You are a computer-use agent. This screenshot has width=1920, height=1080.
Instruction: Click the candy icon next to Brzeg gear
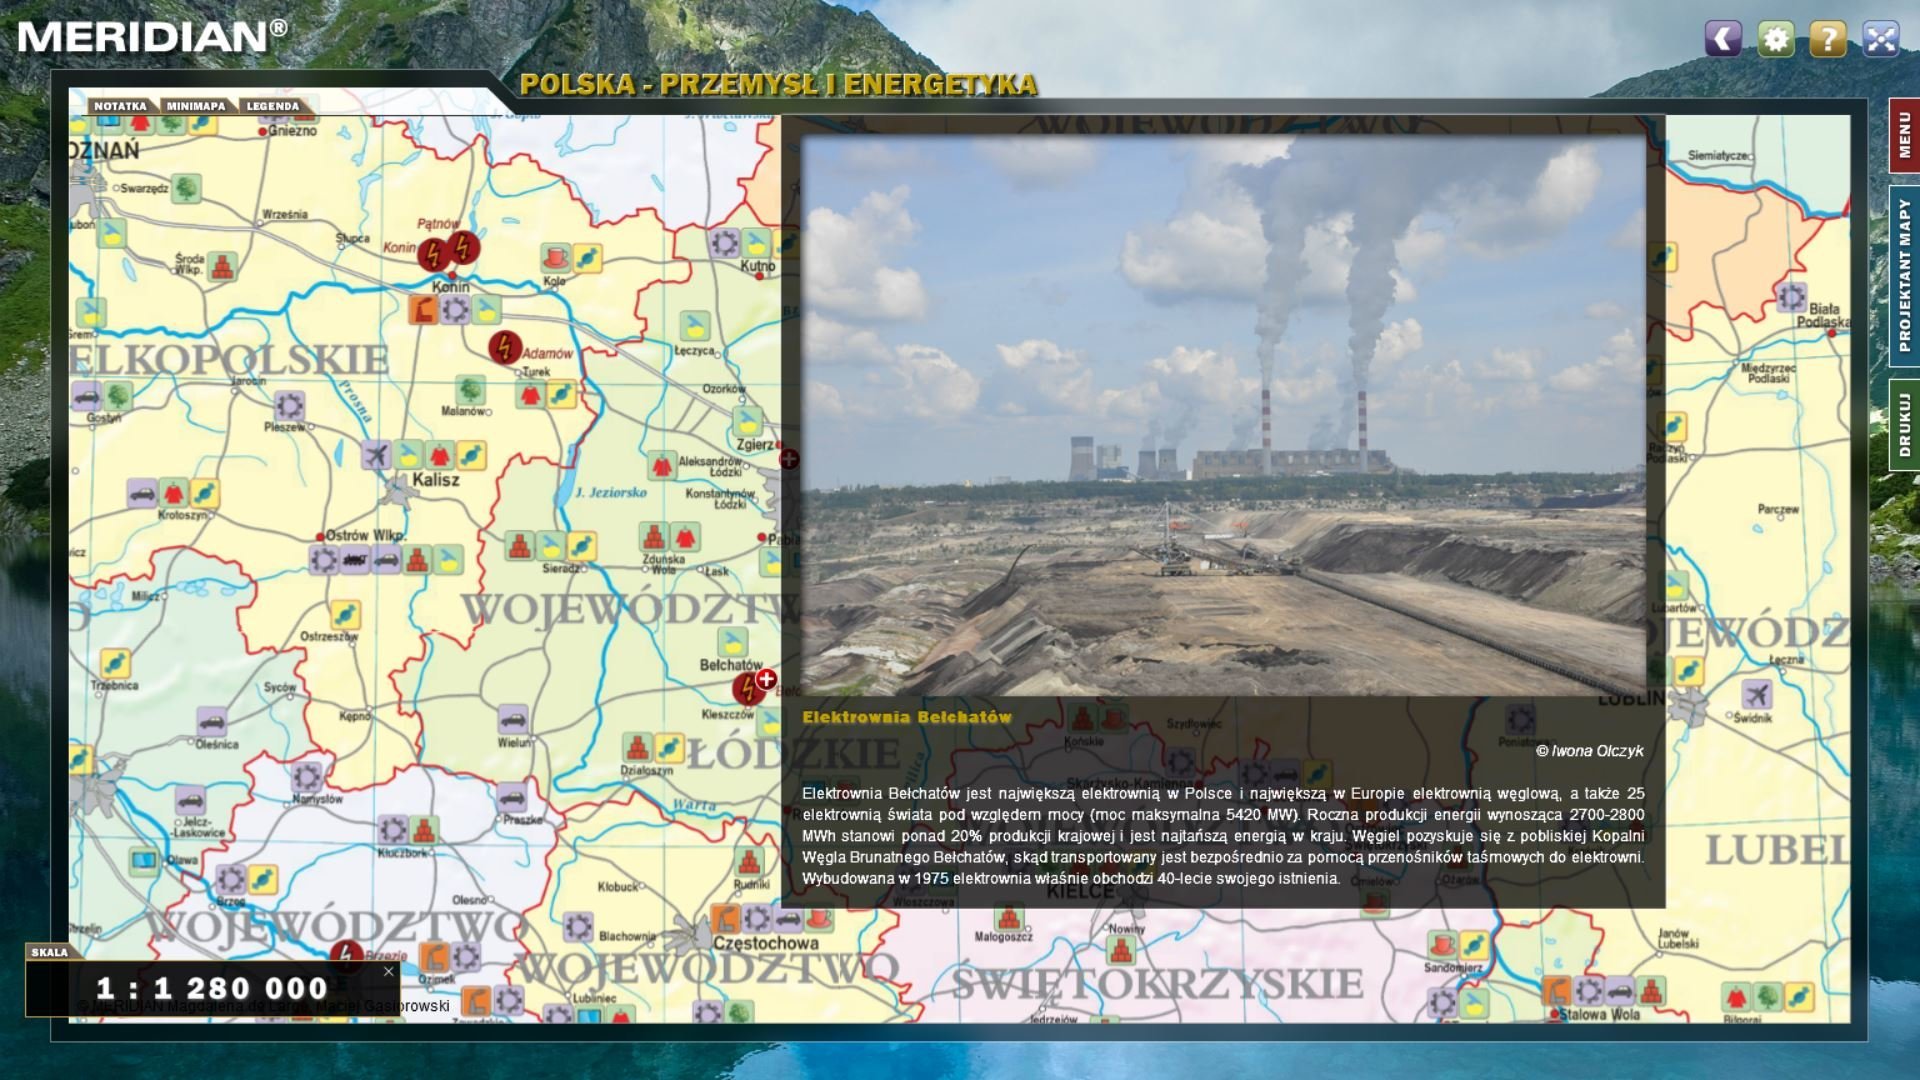coord(262,880)
